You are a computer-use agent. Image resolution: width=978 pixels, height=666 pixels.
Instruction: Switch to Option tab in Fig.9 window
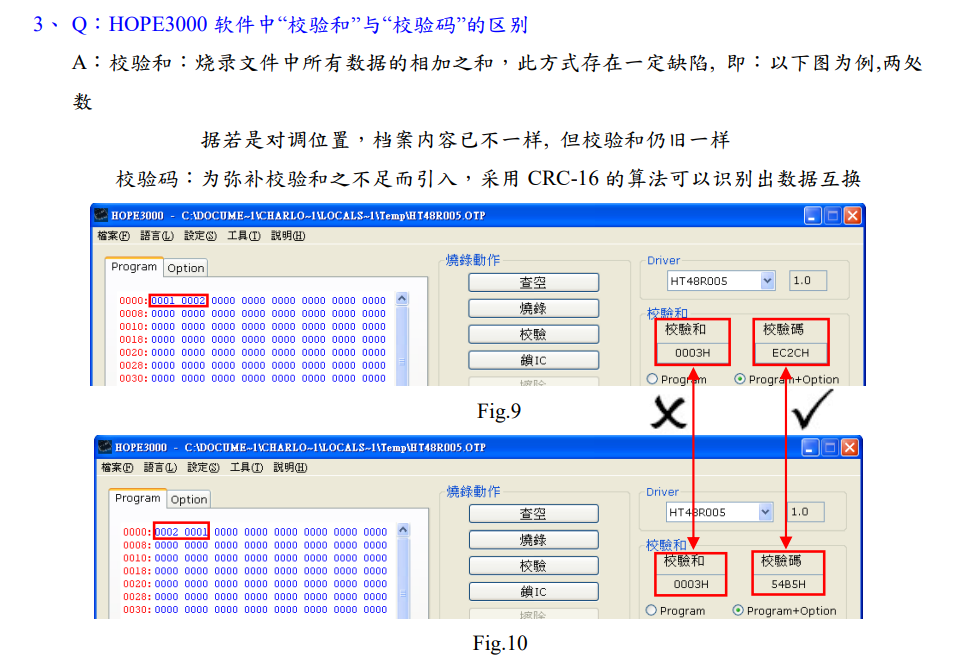point(186,268)
